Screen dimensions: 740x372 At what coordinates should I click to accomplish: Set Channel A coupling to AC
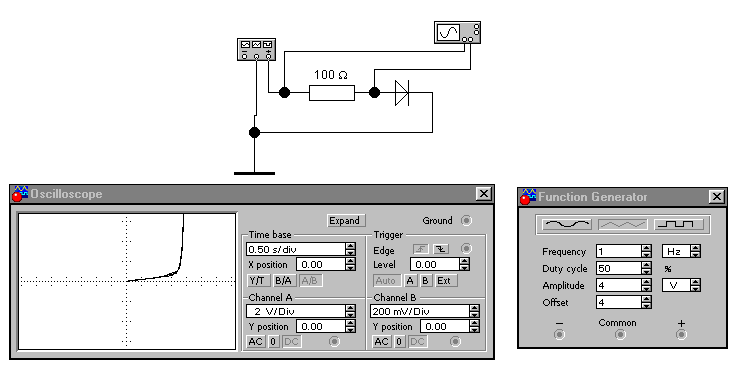point(255,341)
